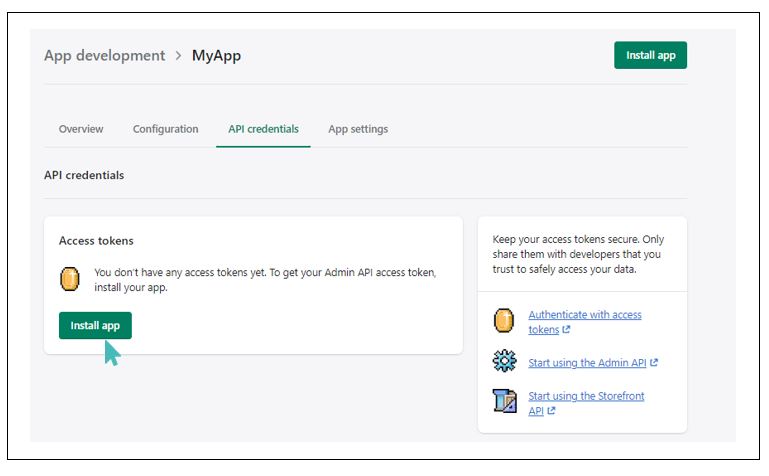
Task: Click the API credentials section heading
Action: point(84,175)
